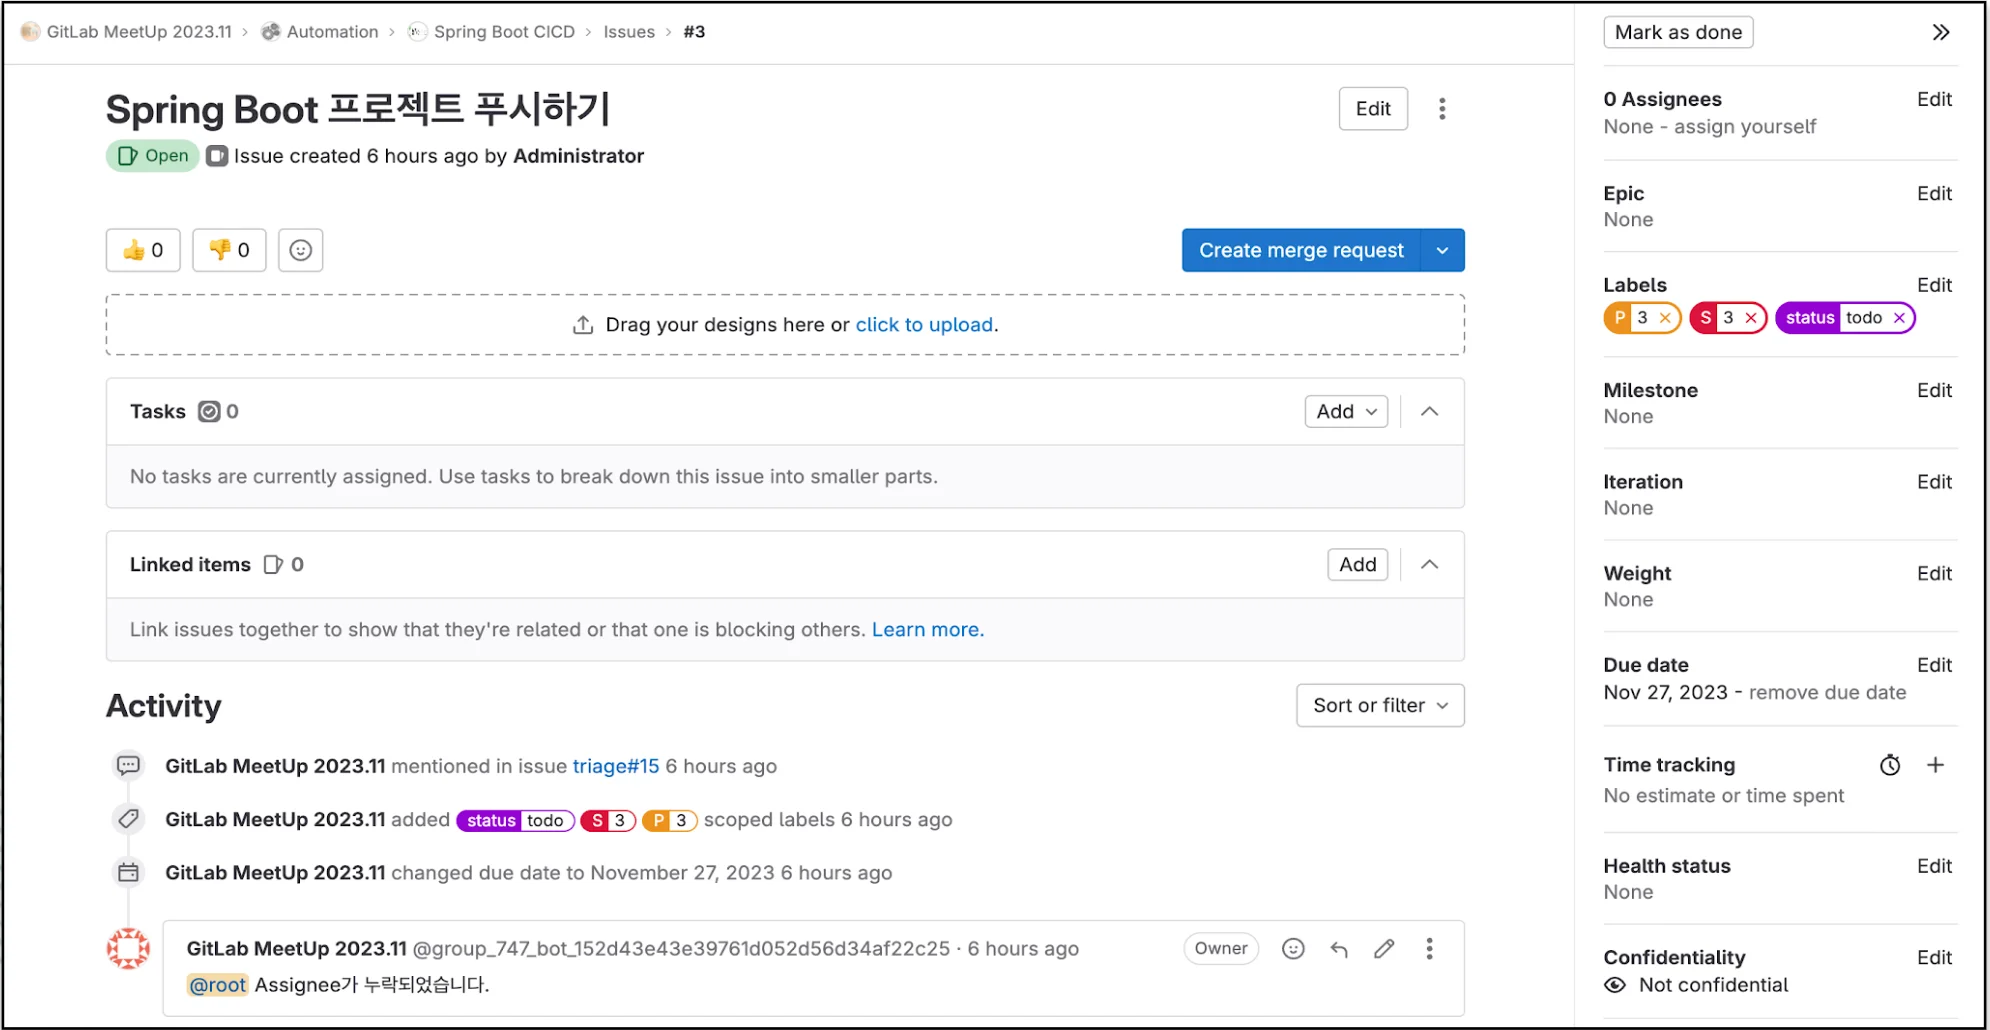
Task: Open the Sort or filter dropdown
Action: (x=1379, y=705)
